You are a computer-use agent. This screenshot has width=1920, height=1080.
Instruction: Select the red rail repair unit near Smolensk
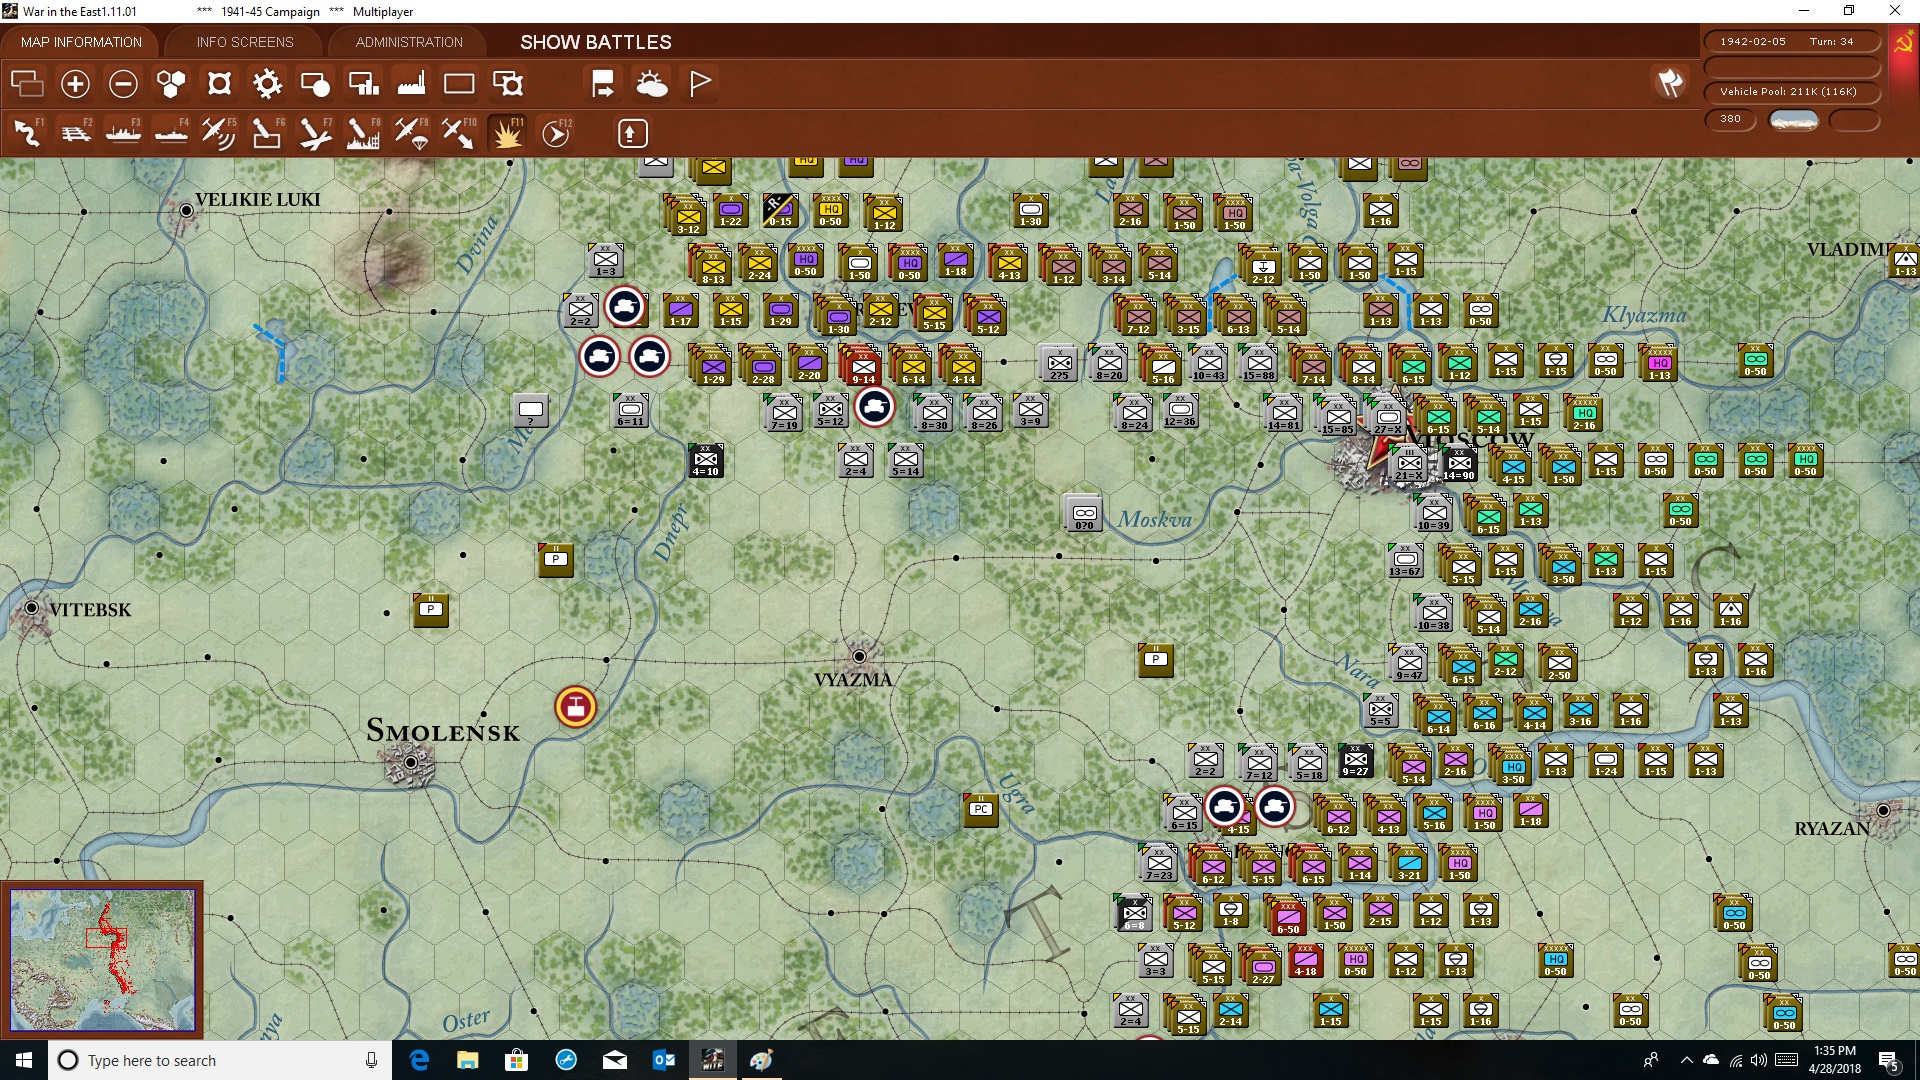pos(576,707)
